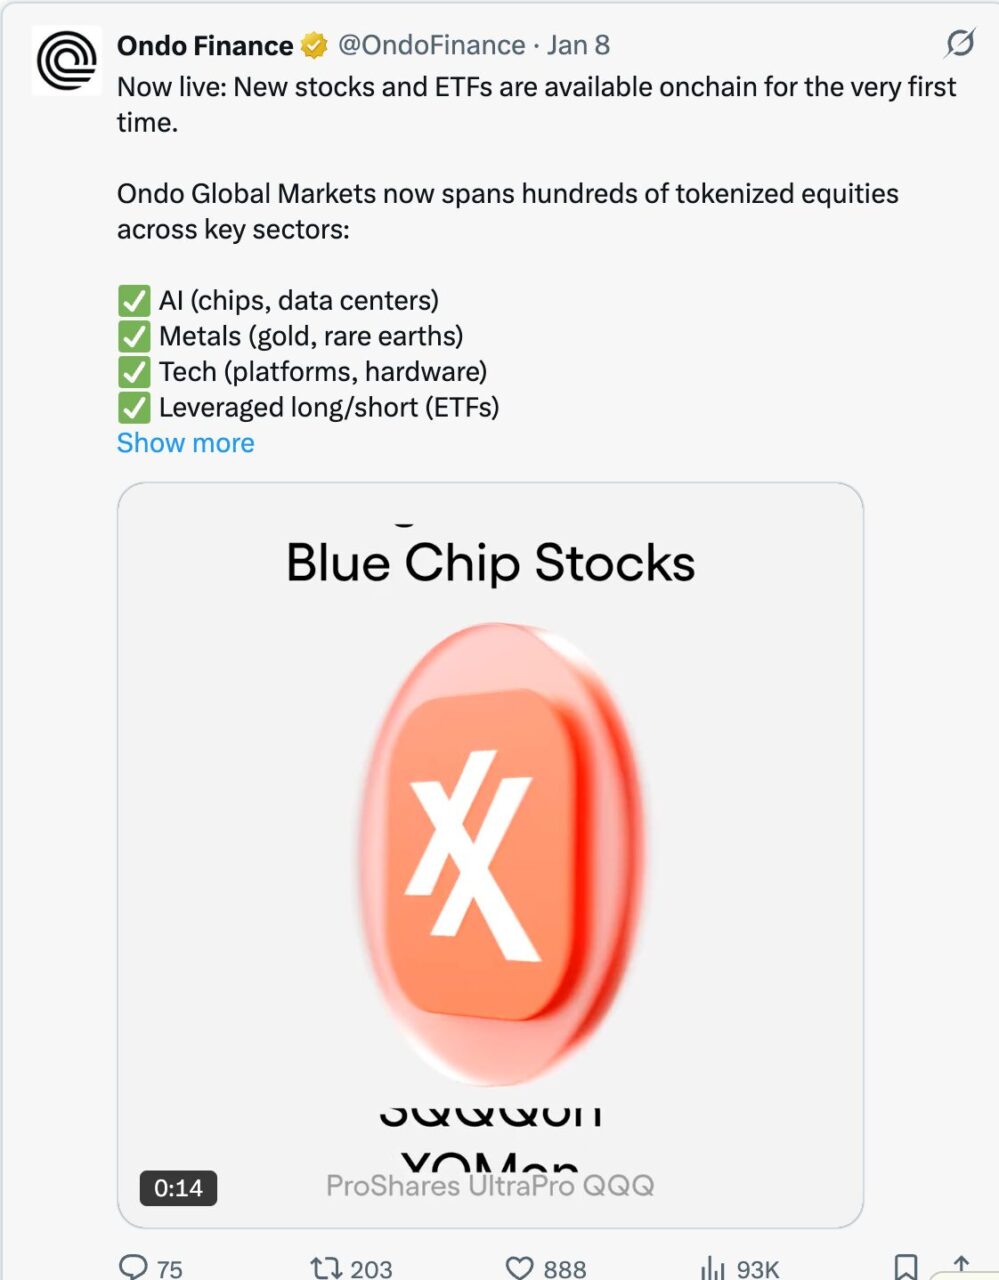This screenshot has height=1280, width=999.
Task: Expand the tweet with Show more
Action: tap(185, 443)
